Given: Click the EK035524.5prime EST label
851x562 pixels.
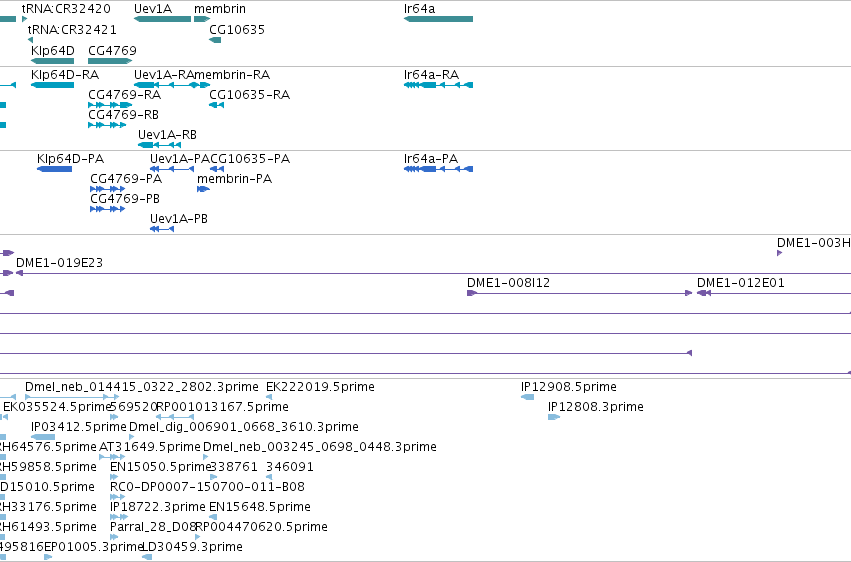Looking at the screenshot, I should (x=57, y=407).
